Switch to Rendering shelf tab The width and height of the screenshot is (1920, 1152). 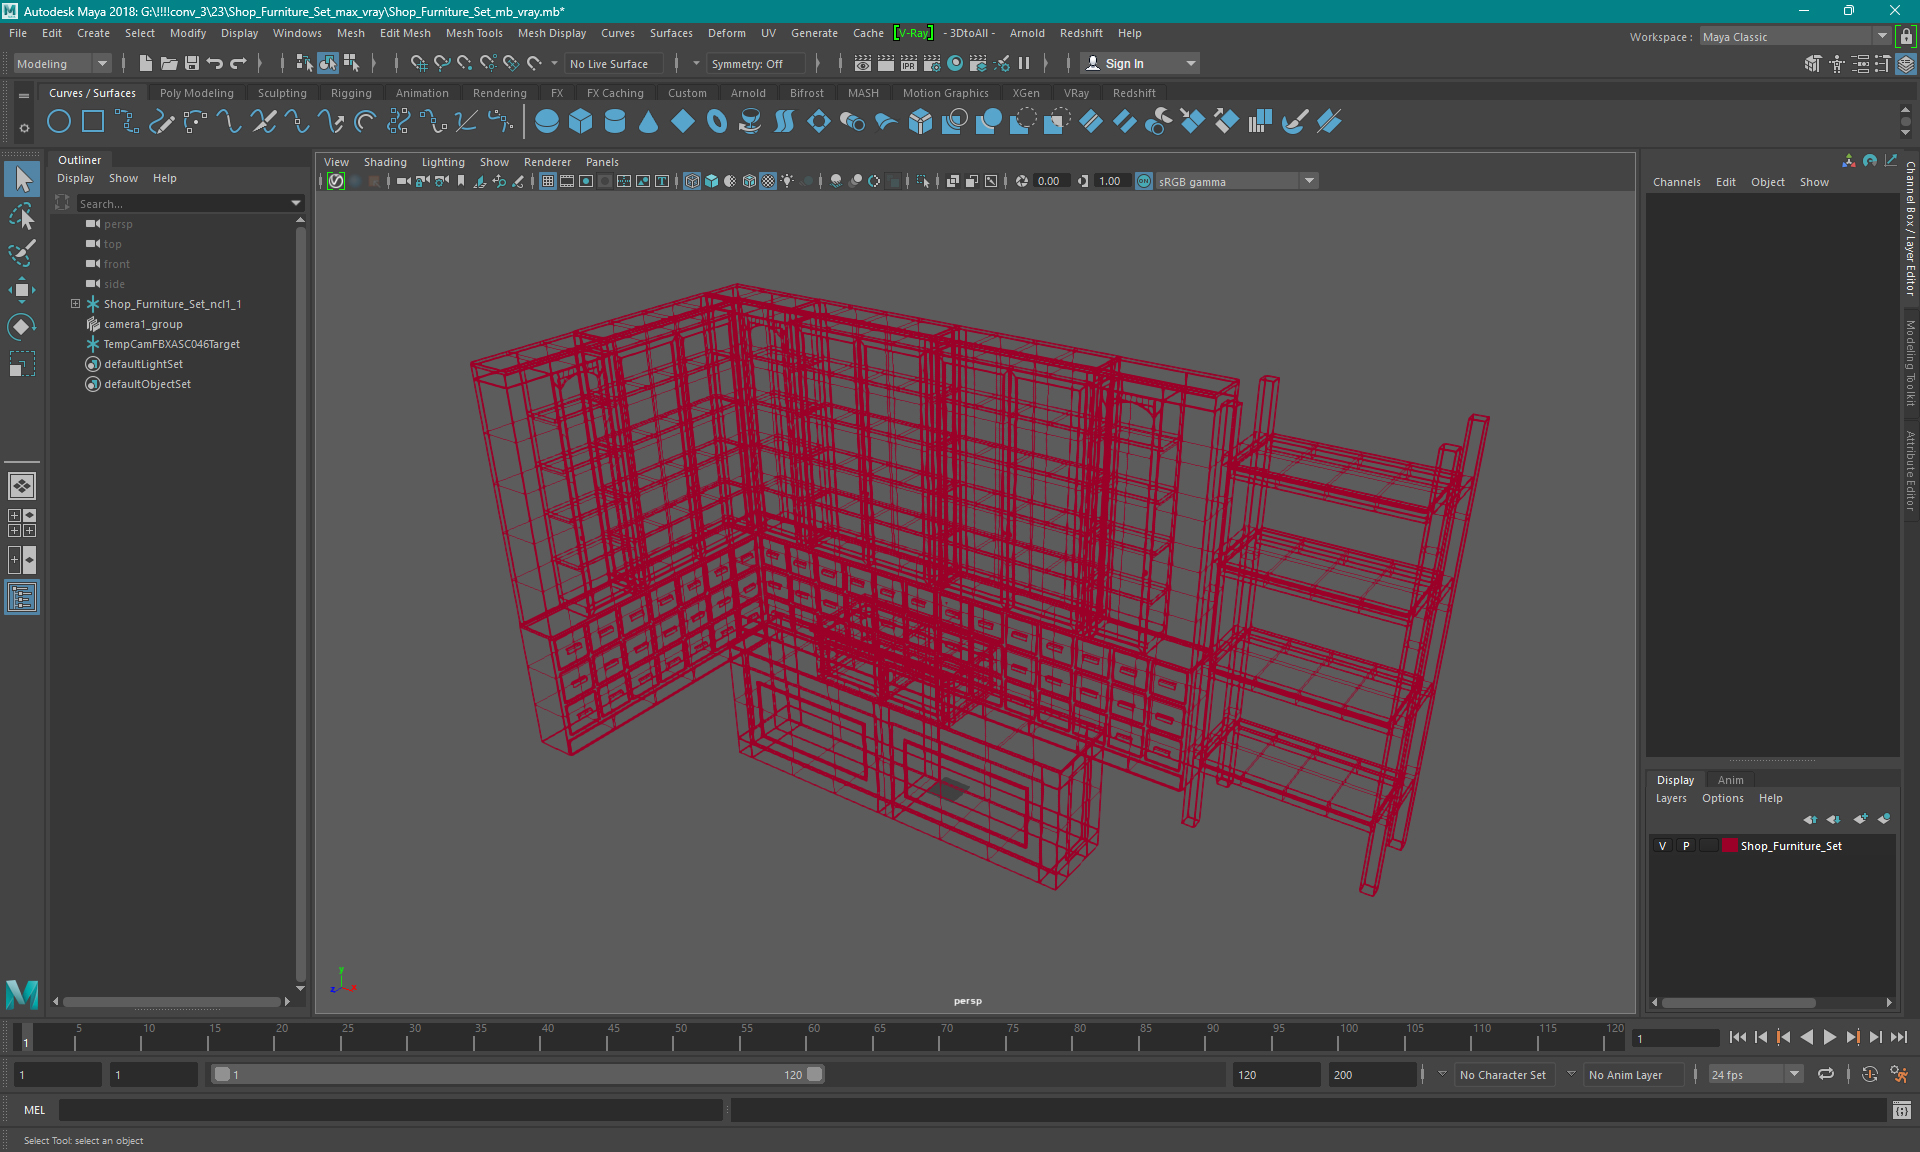coord(499,93)
